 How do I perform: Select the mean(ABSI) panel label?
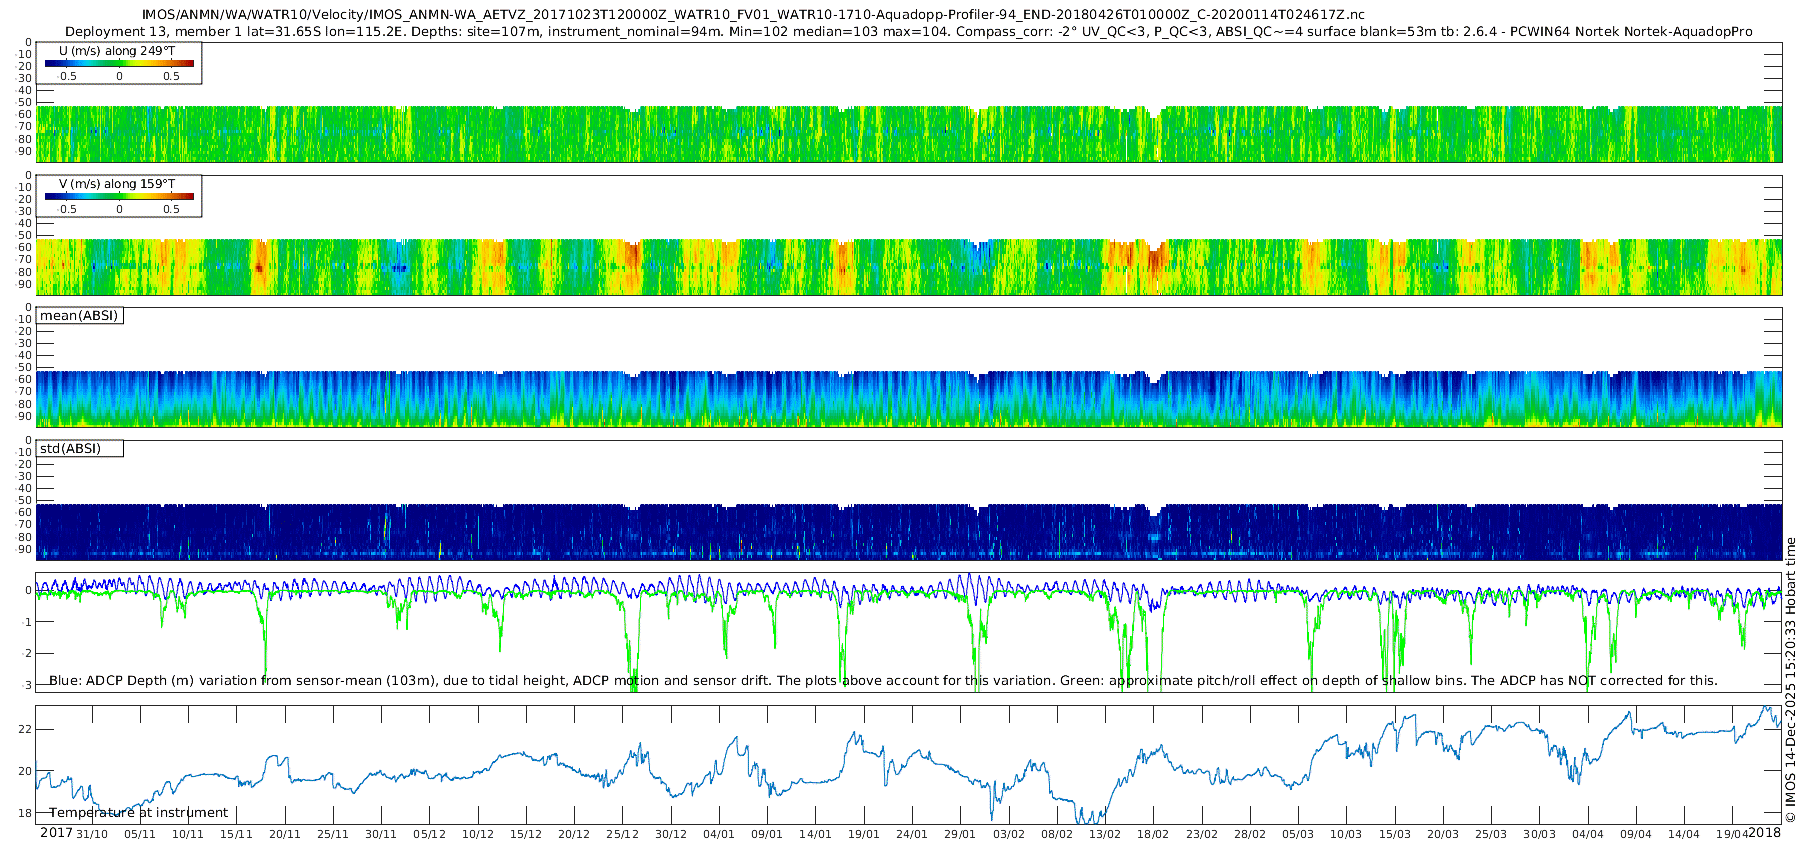(79, 316)
